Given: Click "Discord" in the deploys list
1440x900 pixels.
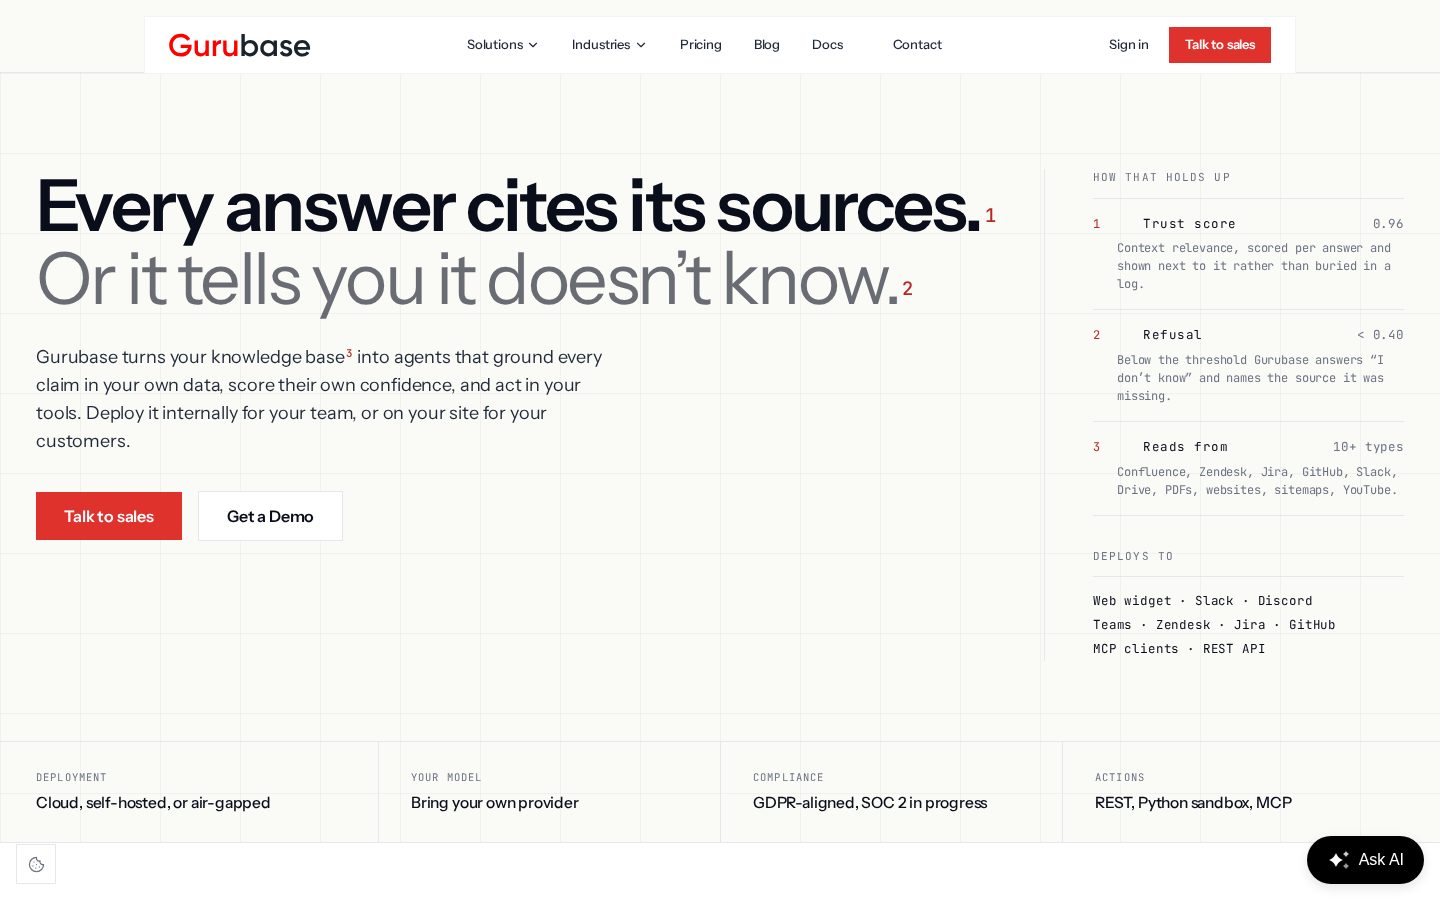Looking at the screenshot, I should (1285, 601).
